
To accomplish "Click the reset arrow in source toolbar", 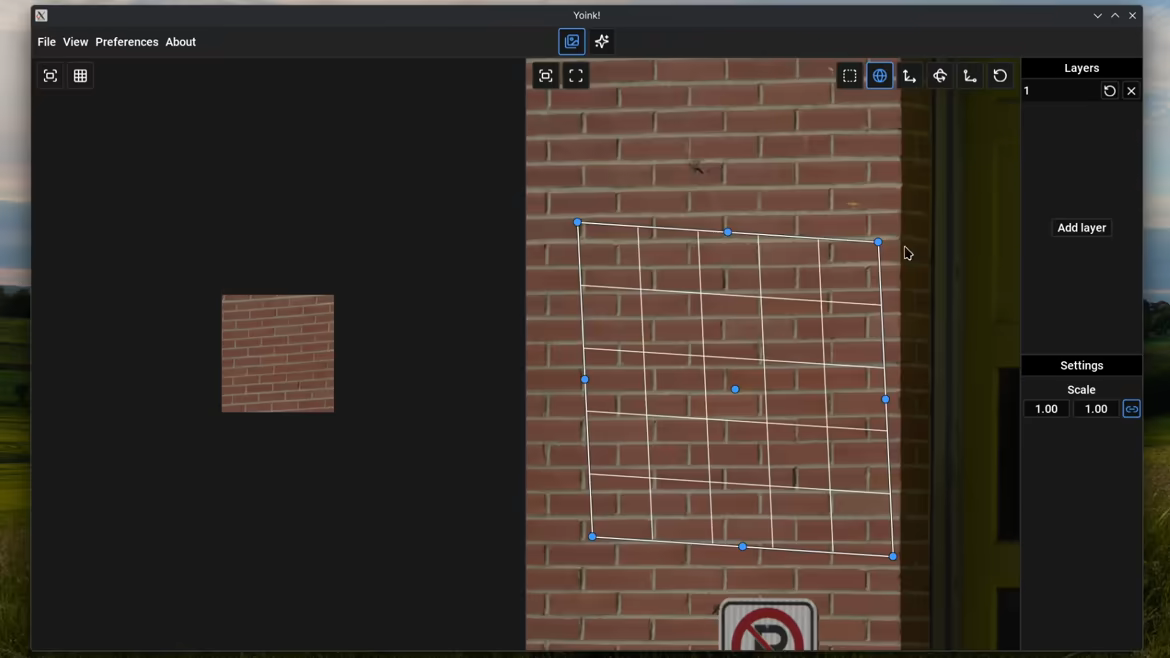I will [1000, 76].
